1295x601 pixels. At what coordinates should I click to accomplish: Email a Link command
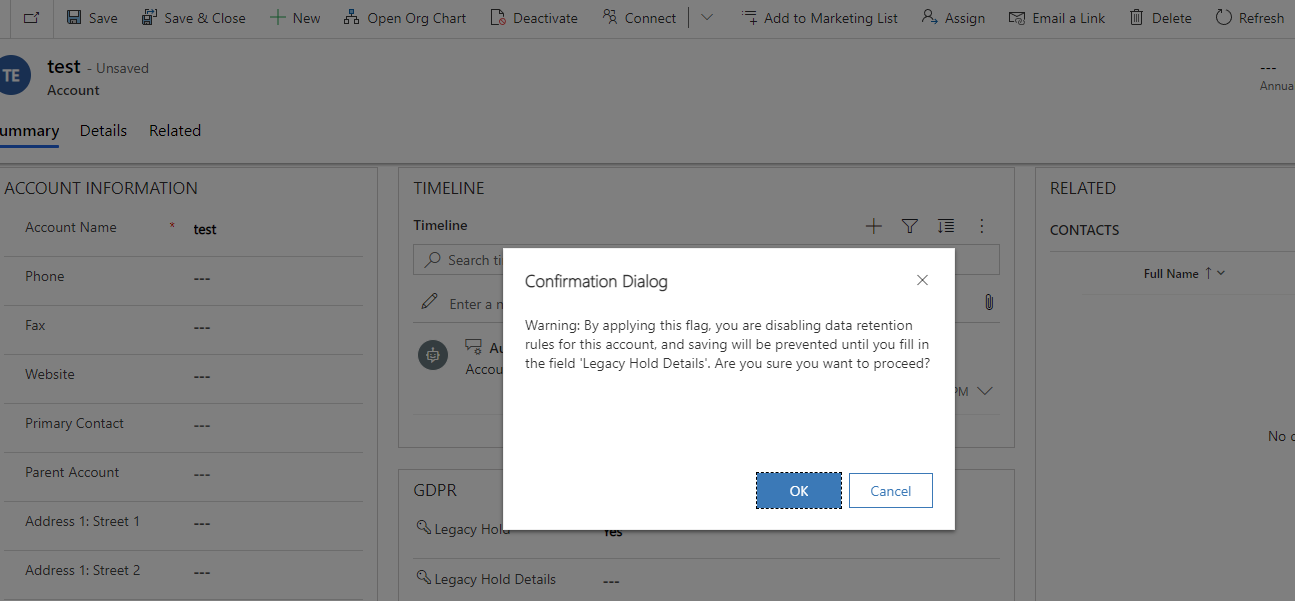click(1057, 18)
